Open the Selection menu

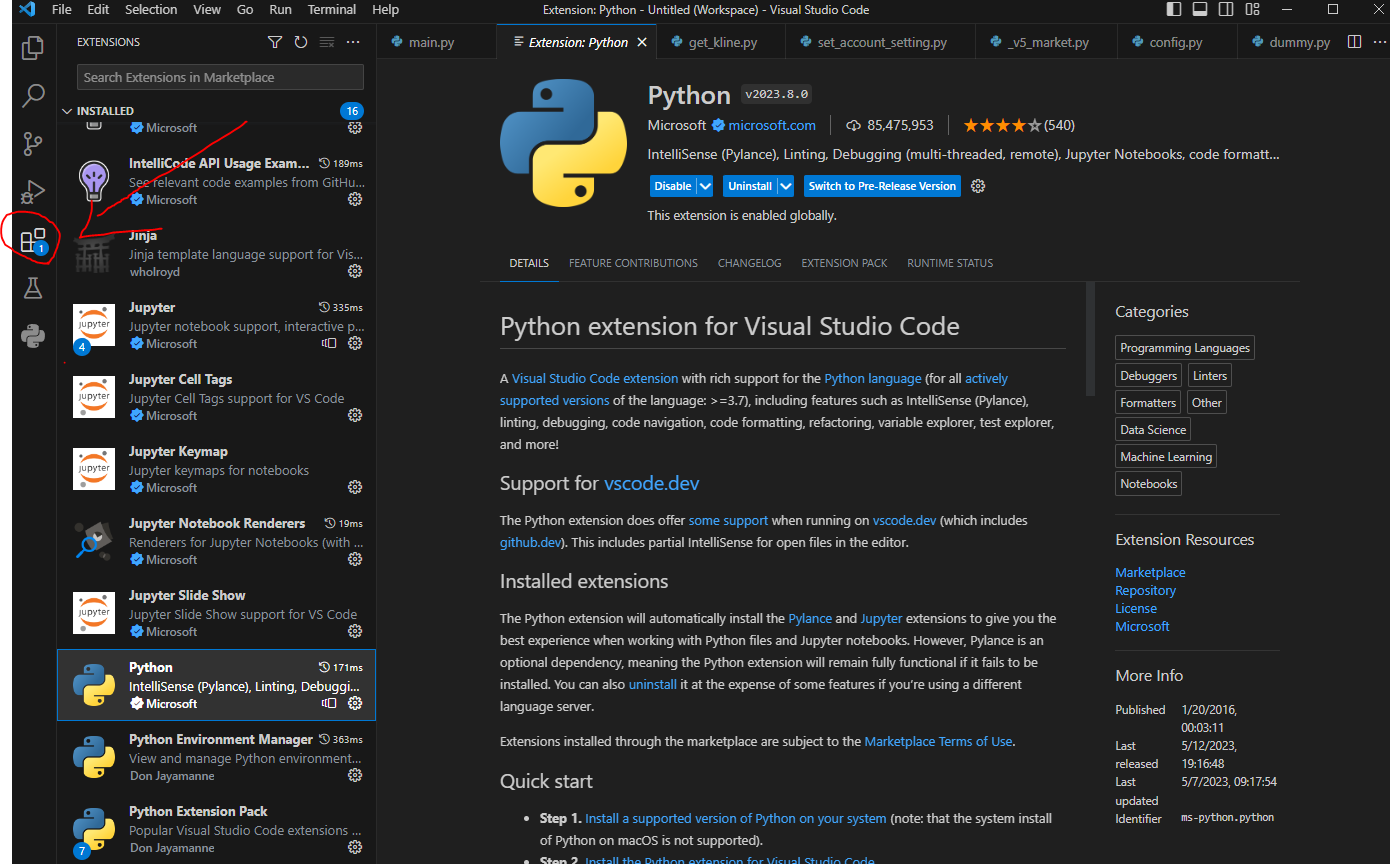[x=151, y=10]
